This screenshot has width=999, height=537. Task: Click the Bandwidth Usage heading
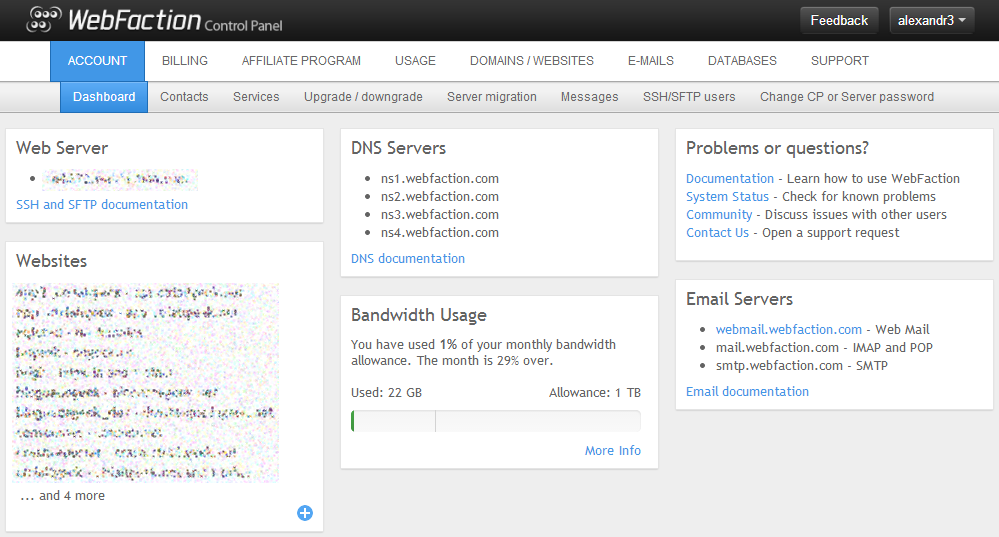[x=419, y=315]
